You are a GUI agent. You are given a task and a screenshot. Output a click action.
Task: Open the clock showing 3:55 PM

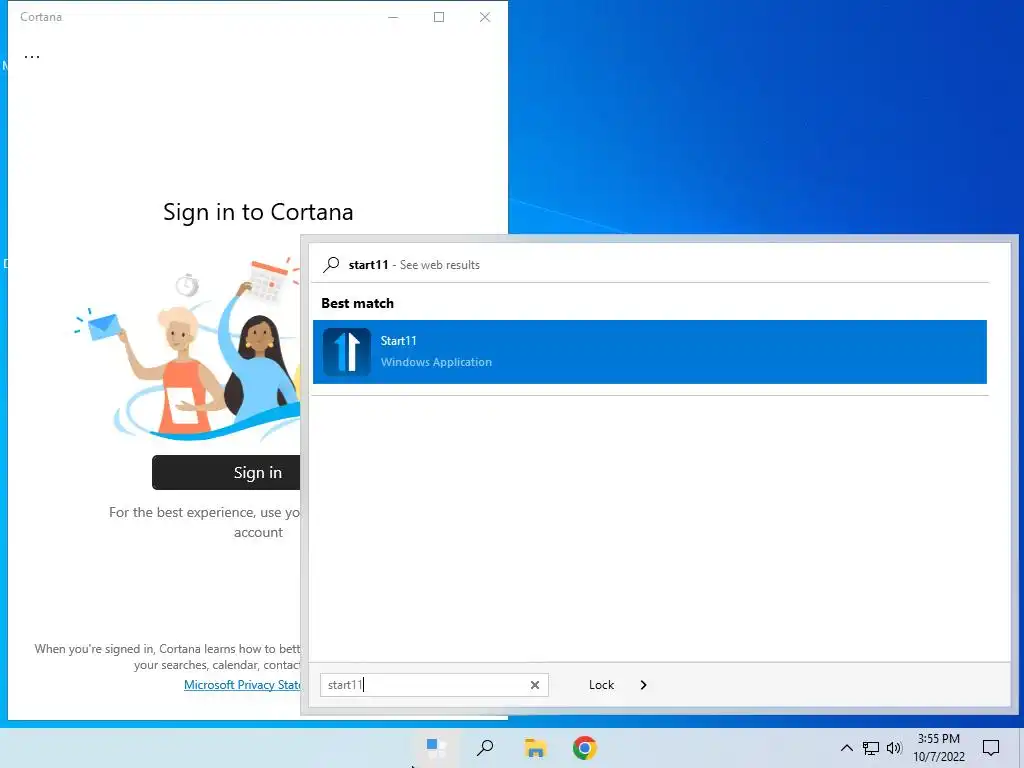[x=939, y=748]
